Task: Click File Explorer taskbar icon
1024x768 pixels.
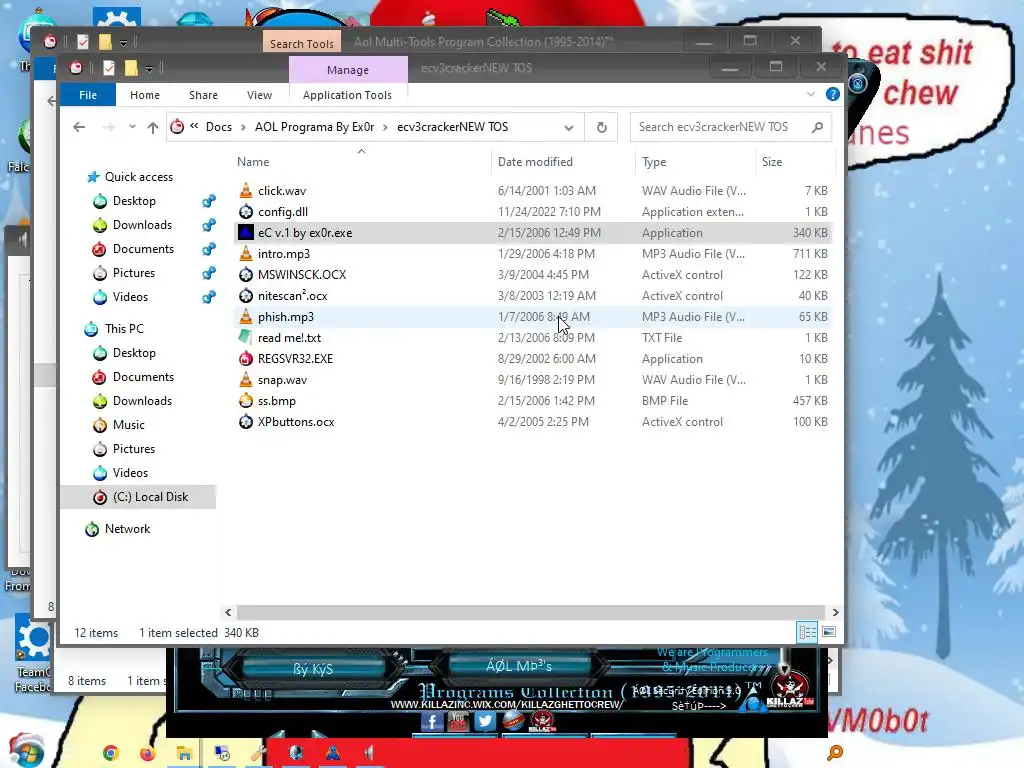Action: (184, 753)
